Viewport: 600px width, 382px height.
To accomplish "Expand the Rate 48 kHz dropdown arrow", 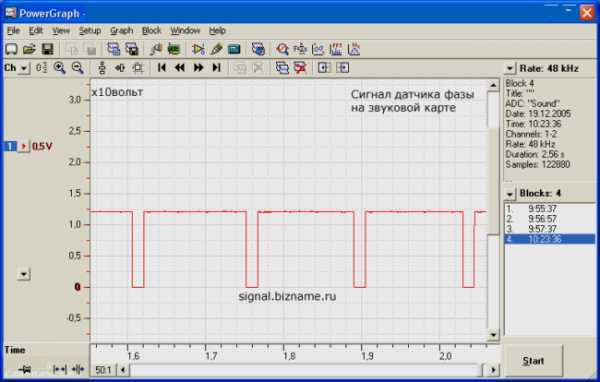I will (509, 69).
